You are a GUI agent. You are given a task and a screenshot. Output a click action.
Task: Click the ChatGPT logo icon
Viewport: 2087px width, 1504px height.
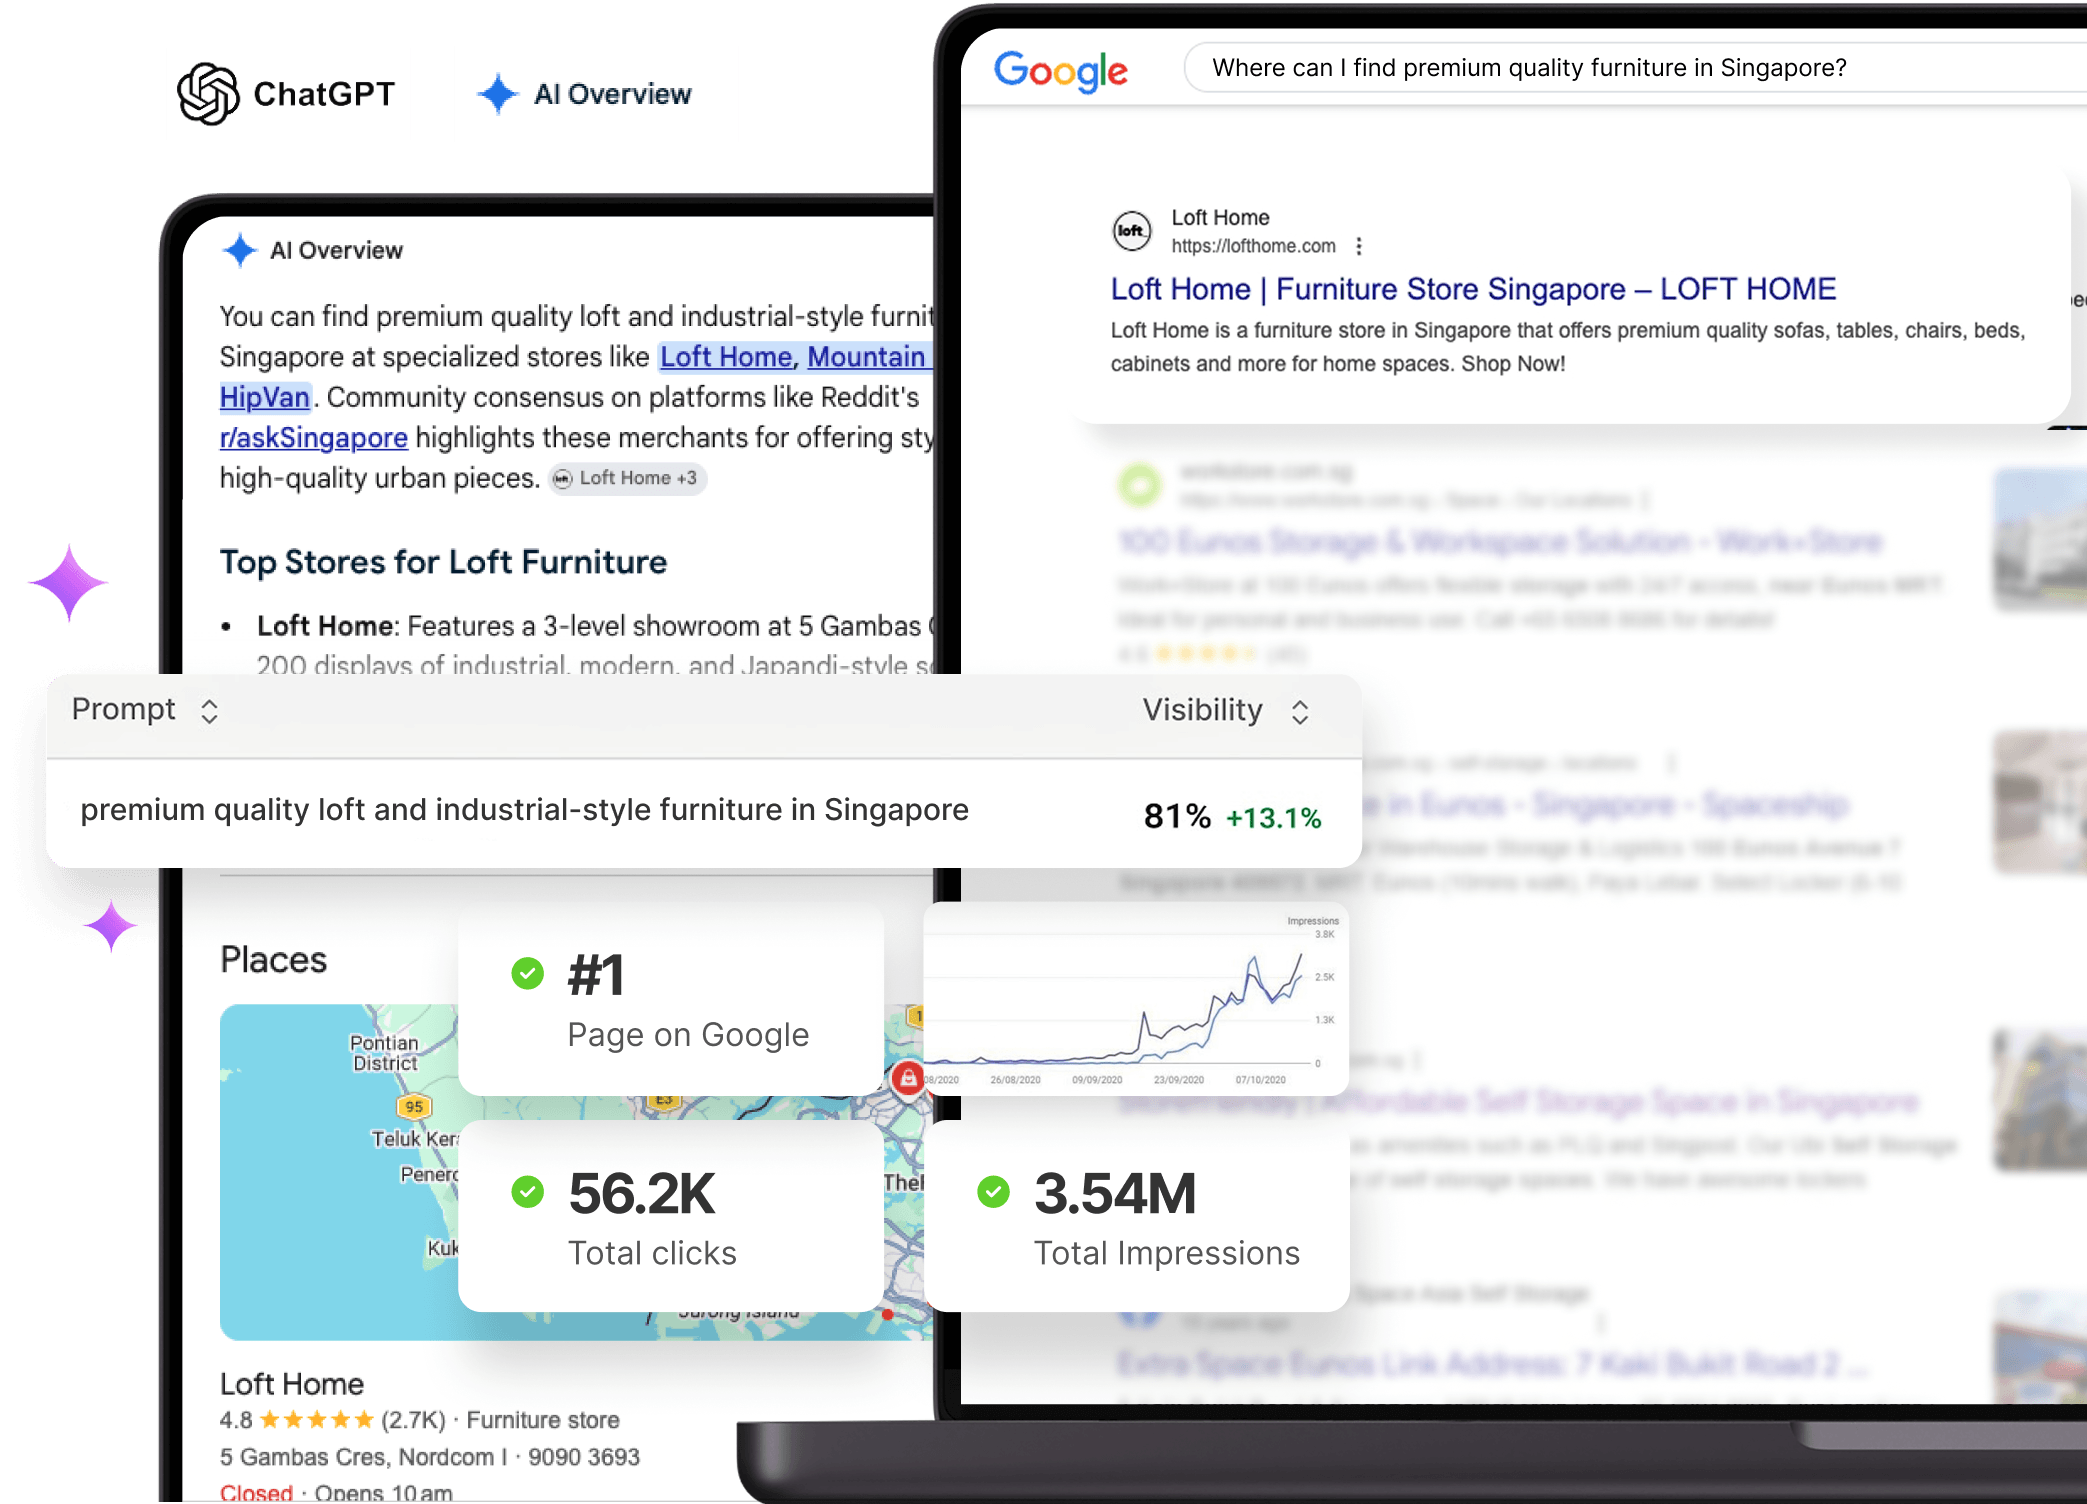coord(208,94)
